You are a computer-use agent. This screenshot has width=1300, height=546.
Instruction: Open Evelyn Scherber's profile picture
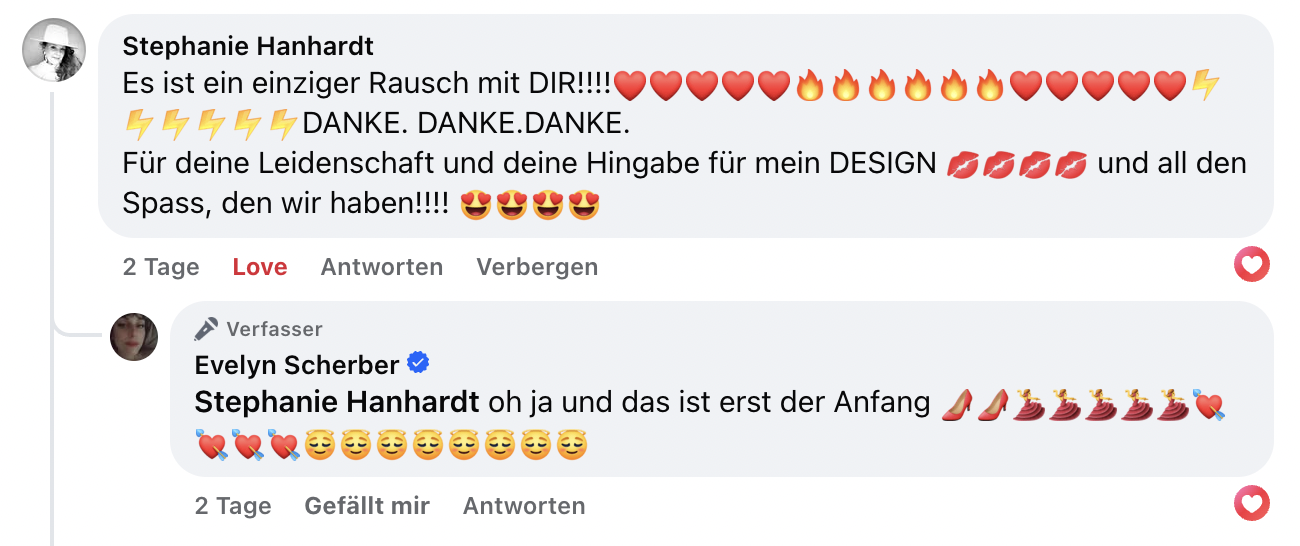click(134, 337)
